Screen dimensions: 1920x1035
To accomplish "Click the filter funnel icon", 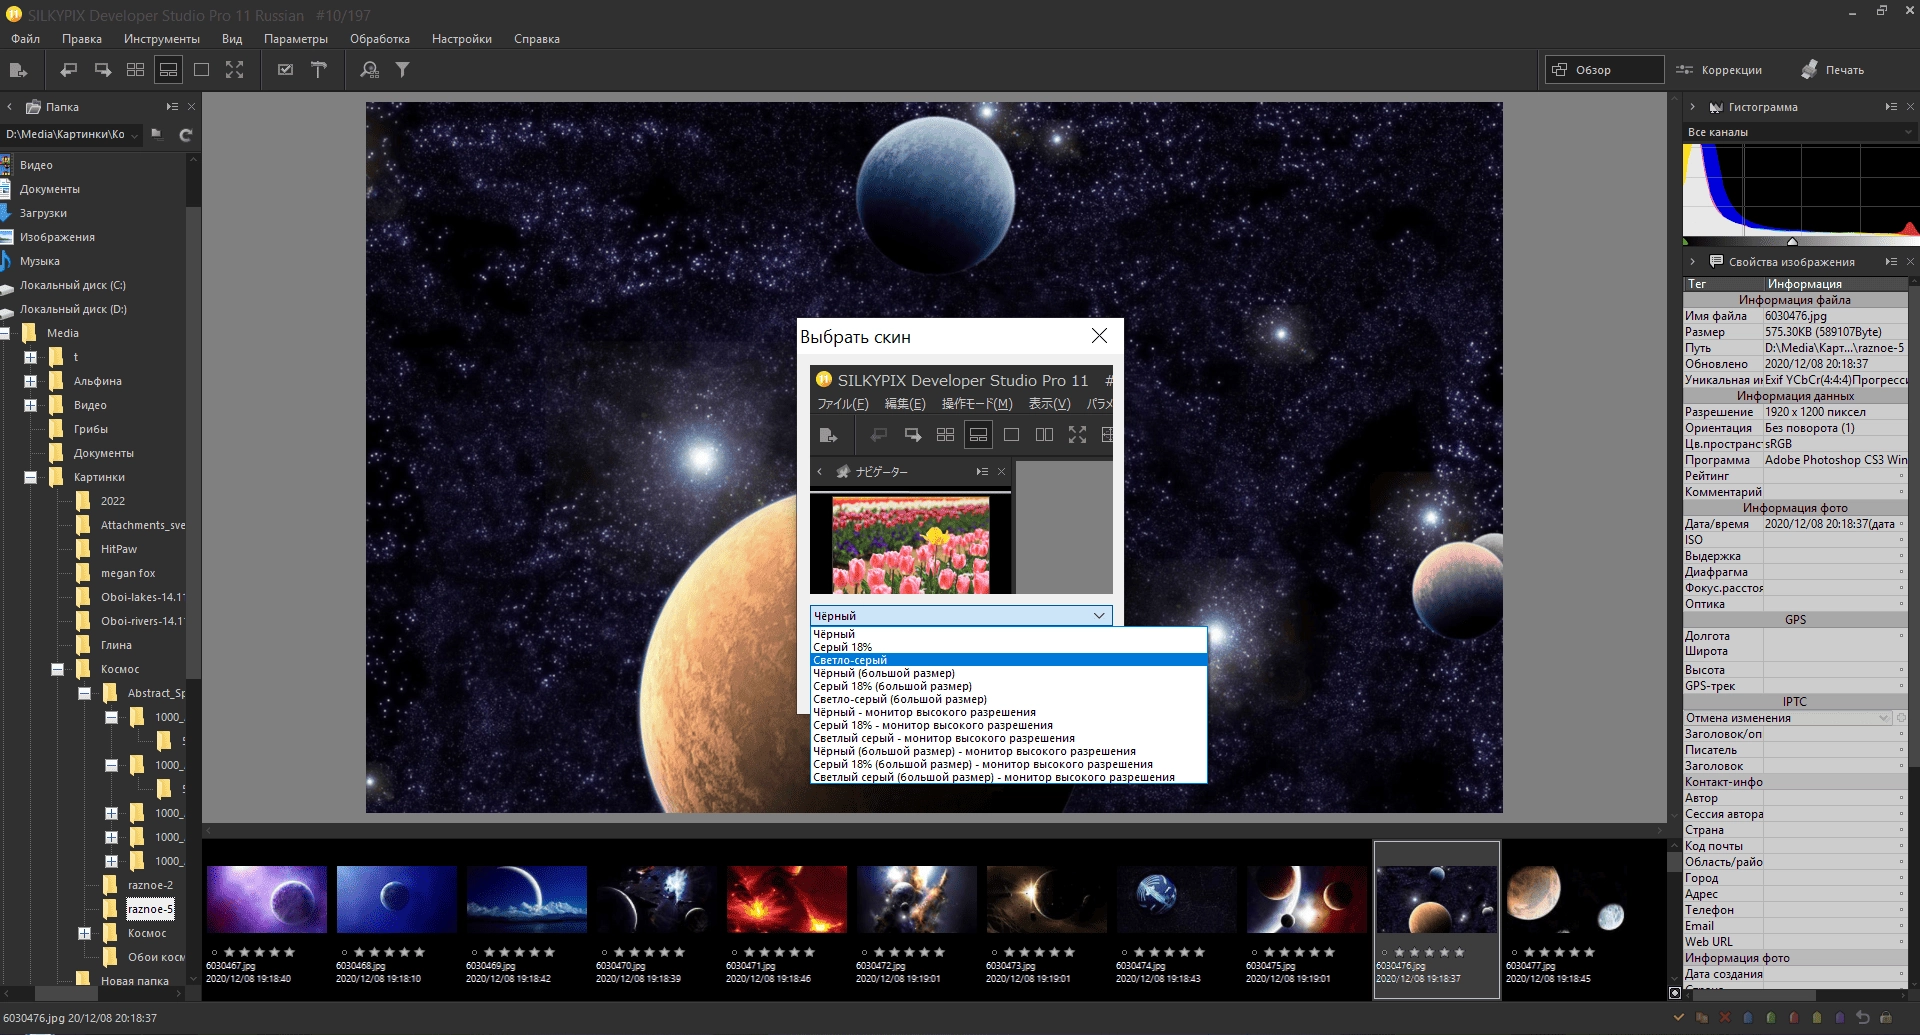I will [402, 70].
